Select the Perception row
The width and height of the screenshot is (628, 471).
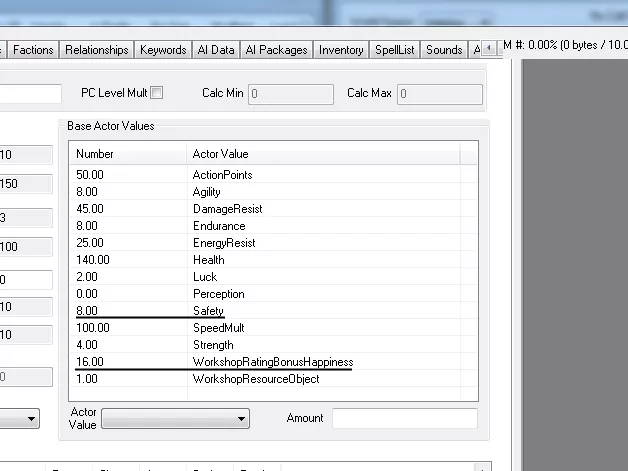tap(274, 294)
